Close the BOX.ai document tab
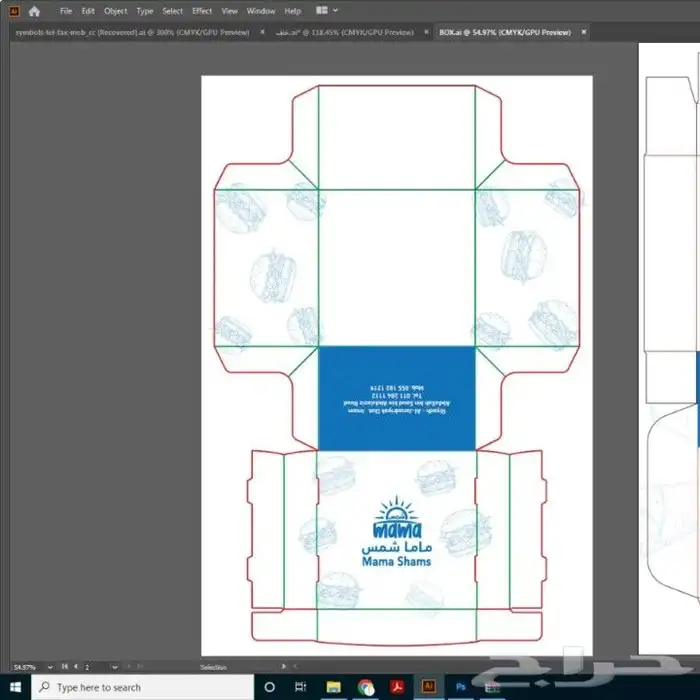This screenshot has width=700, height=700. [x=584, y=33]
